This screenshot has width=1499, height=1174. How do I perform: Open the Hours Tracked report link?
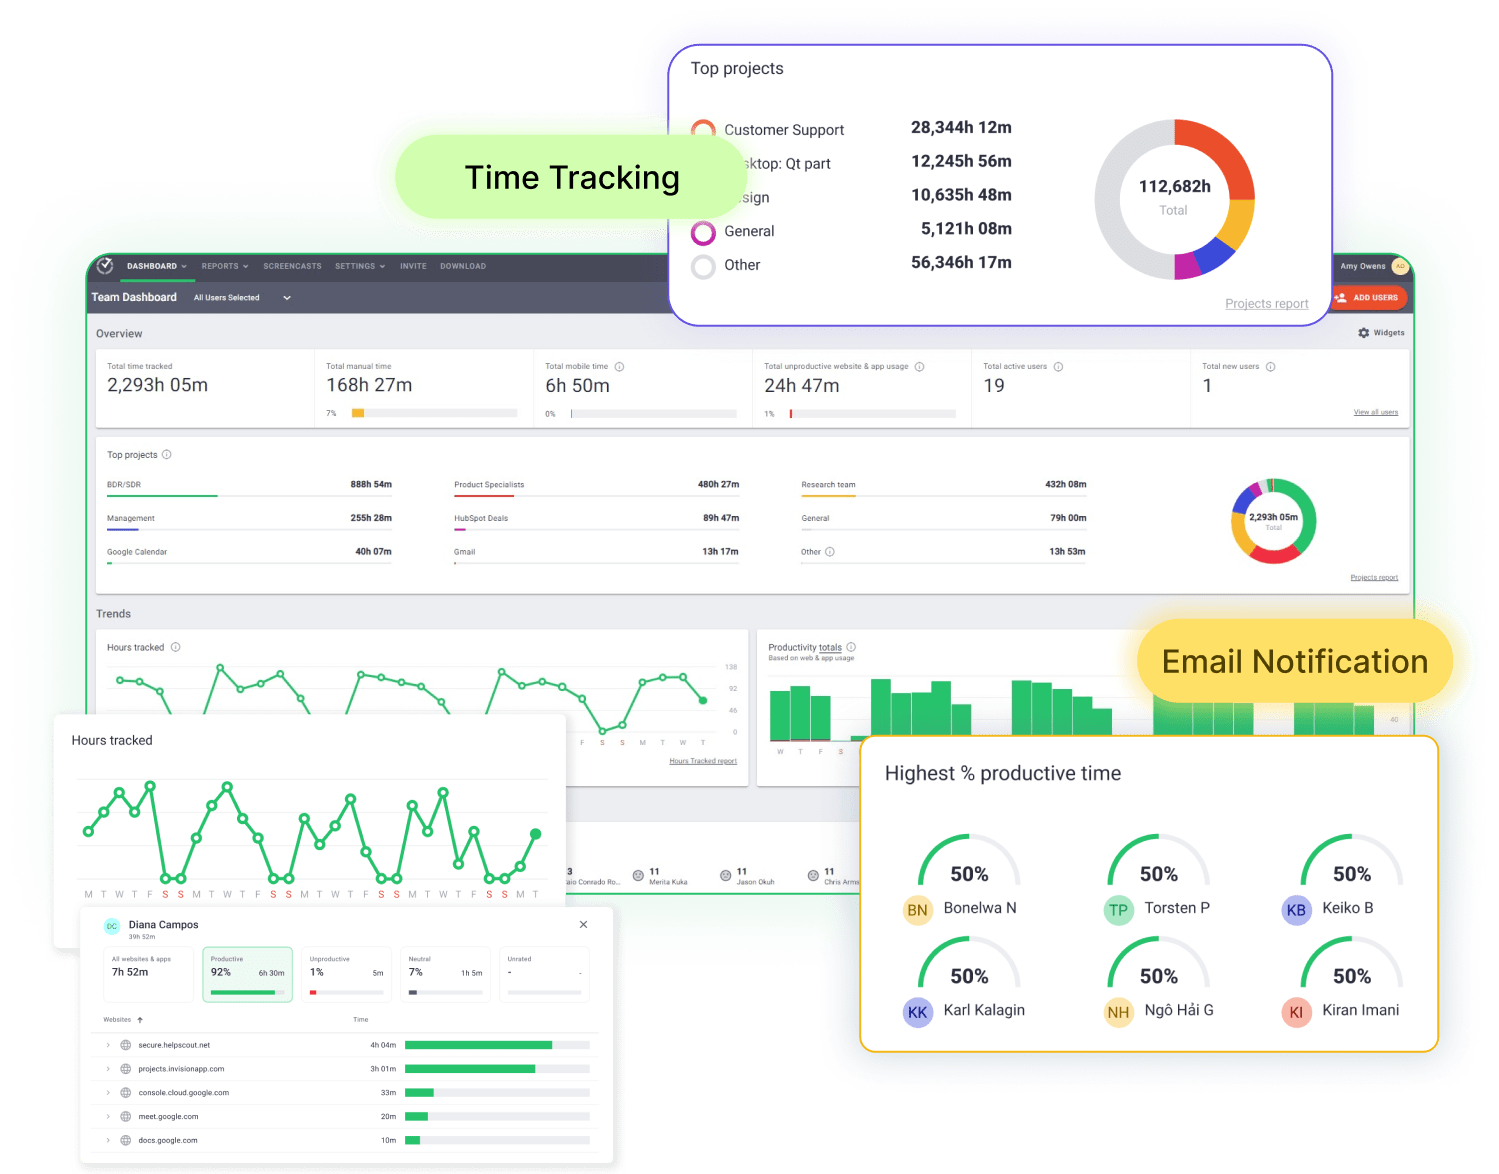703,762
